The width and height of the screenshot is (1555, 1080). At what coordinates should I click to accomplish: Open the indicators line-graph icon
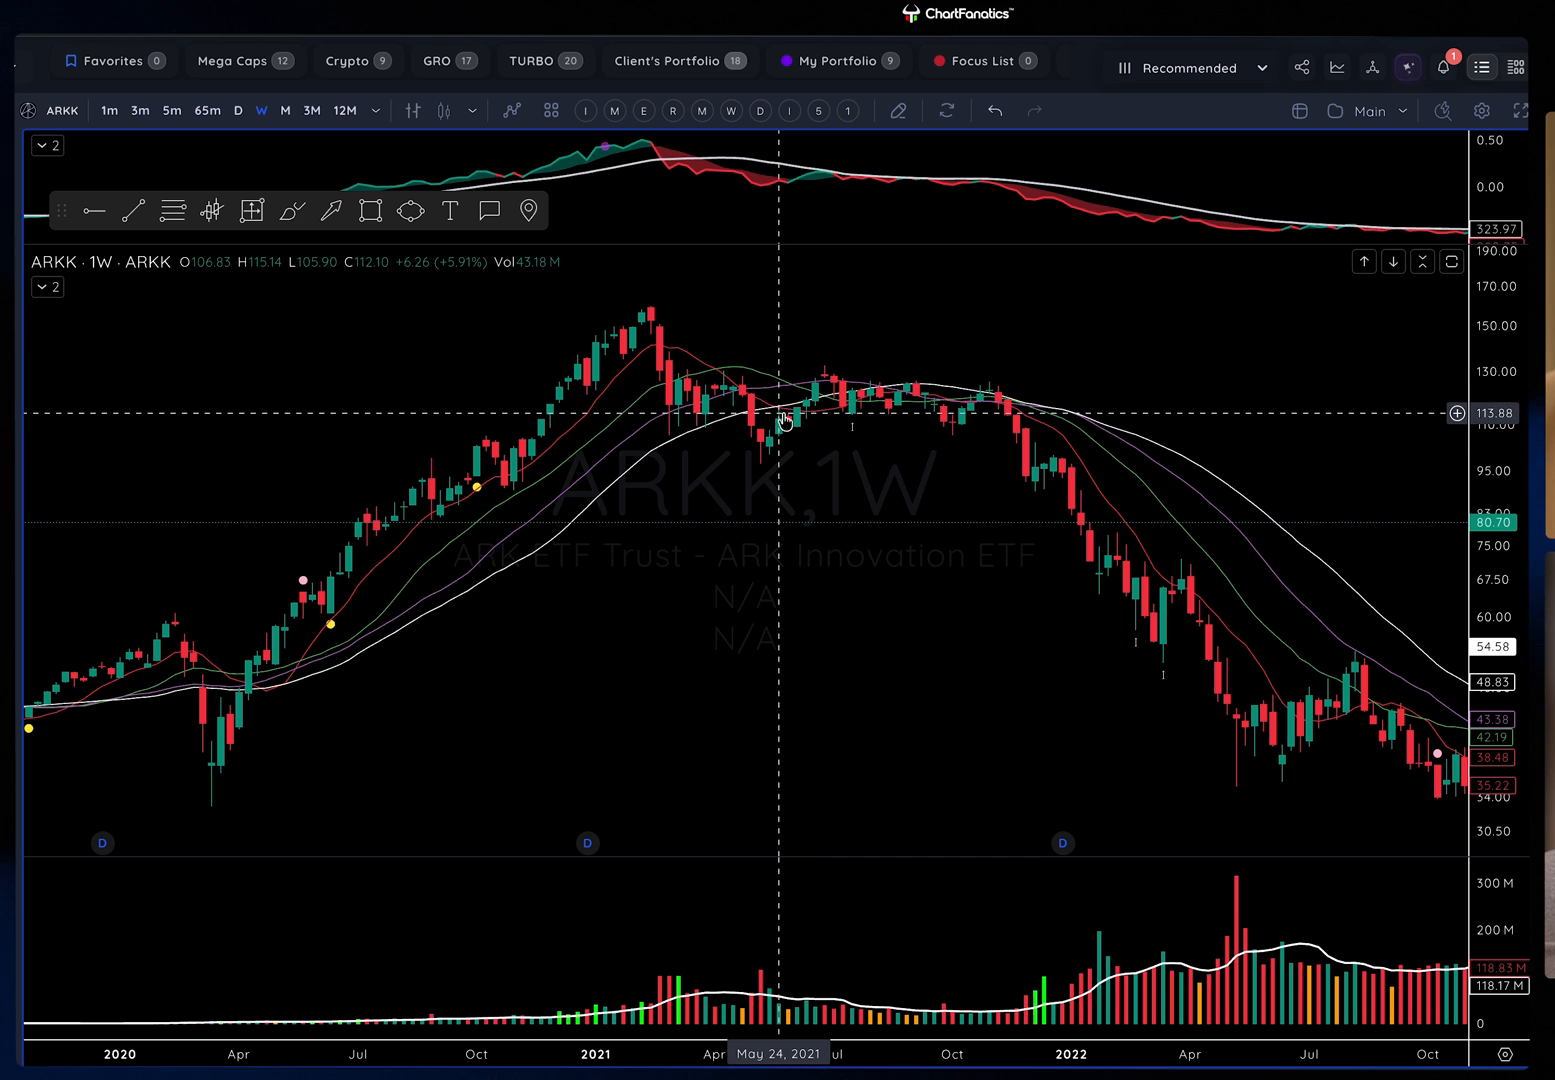pyautogui.click(x=512, y=111)
